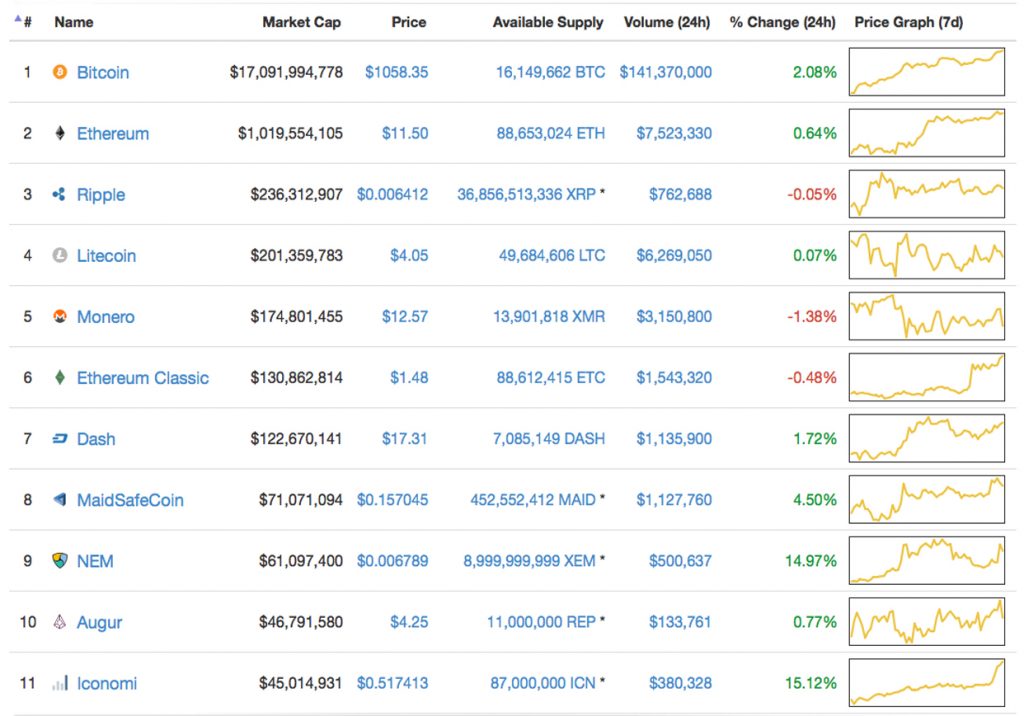Click Augur's 7d price graph
The height and width of the screenshot is (716, 1024).
click(x=927, y=621)
